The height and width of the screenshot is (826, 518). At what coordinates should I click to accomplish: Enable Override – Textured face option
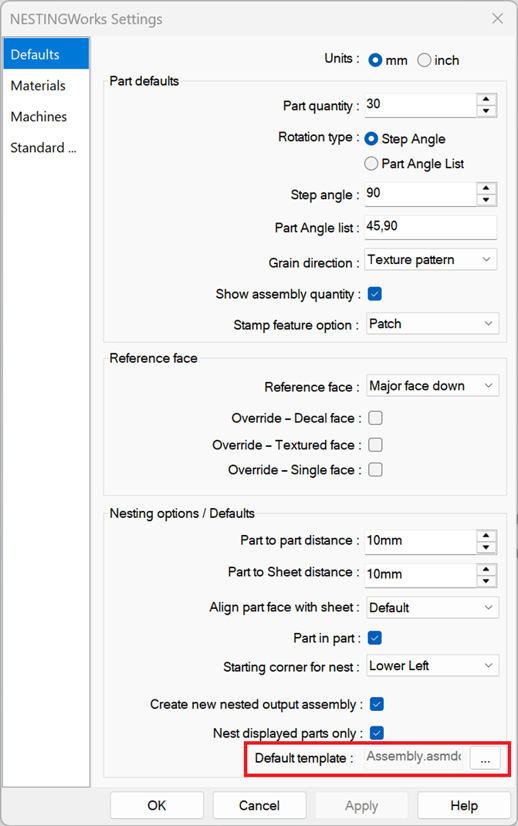375,445
